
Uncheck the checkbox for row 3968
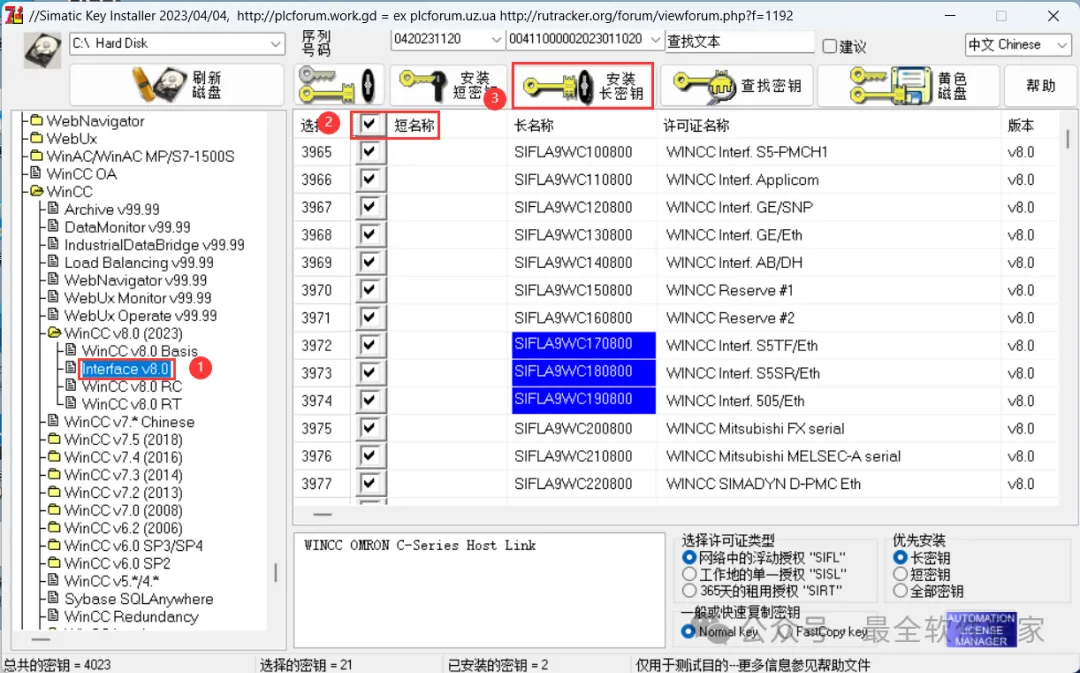point(369,234)
